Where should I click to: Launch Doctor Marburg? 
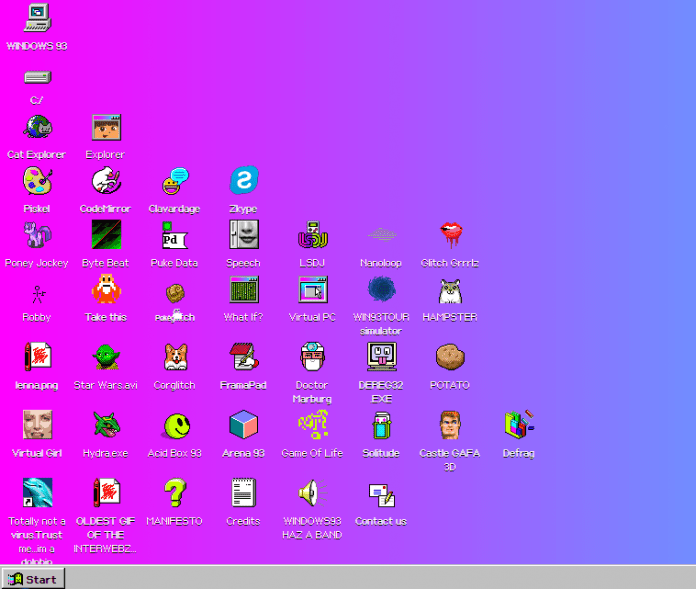(x=312, y=356)
